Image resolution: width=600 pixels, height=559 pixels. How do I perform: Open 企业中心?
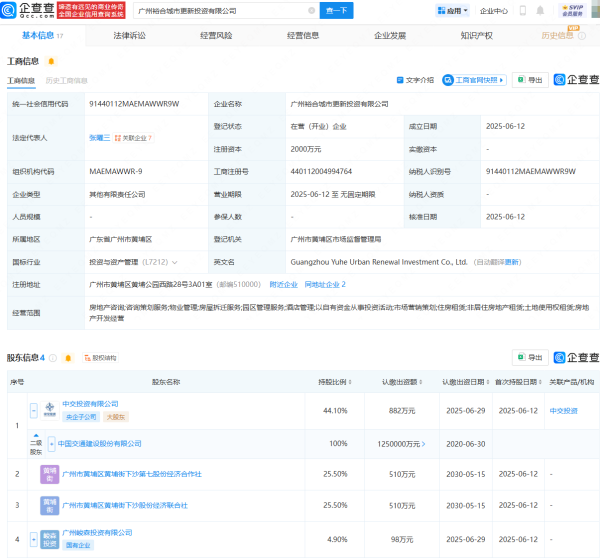(494, 11)
